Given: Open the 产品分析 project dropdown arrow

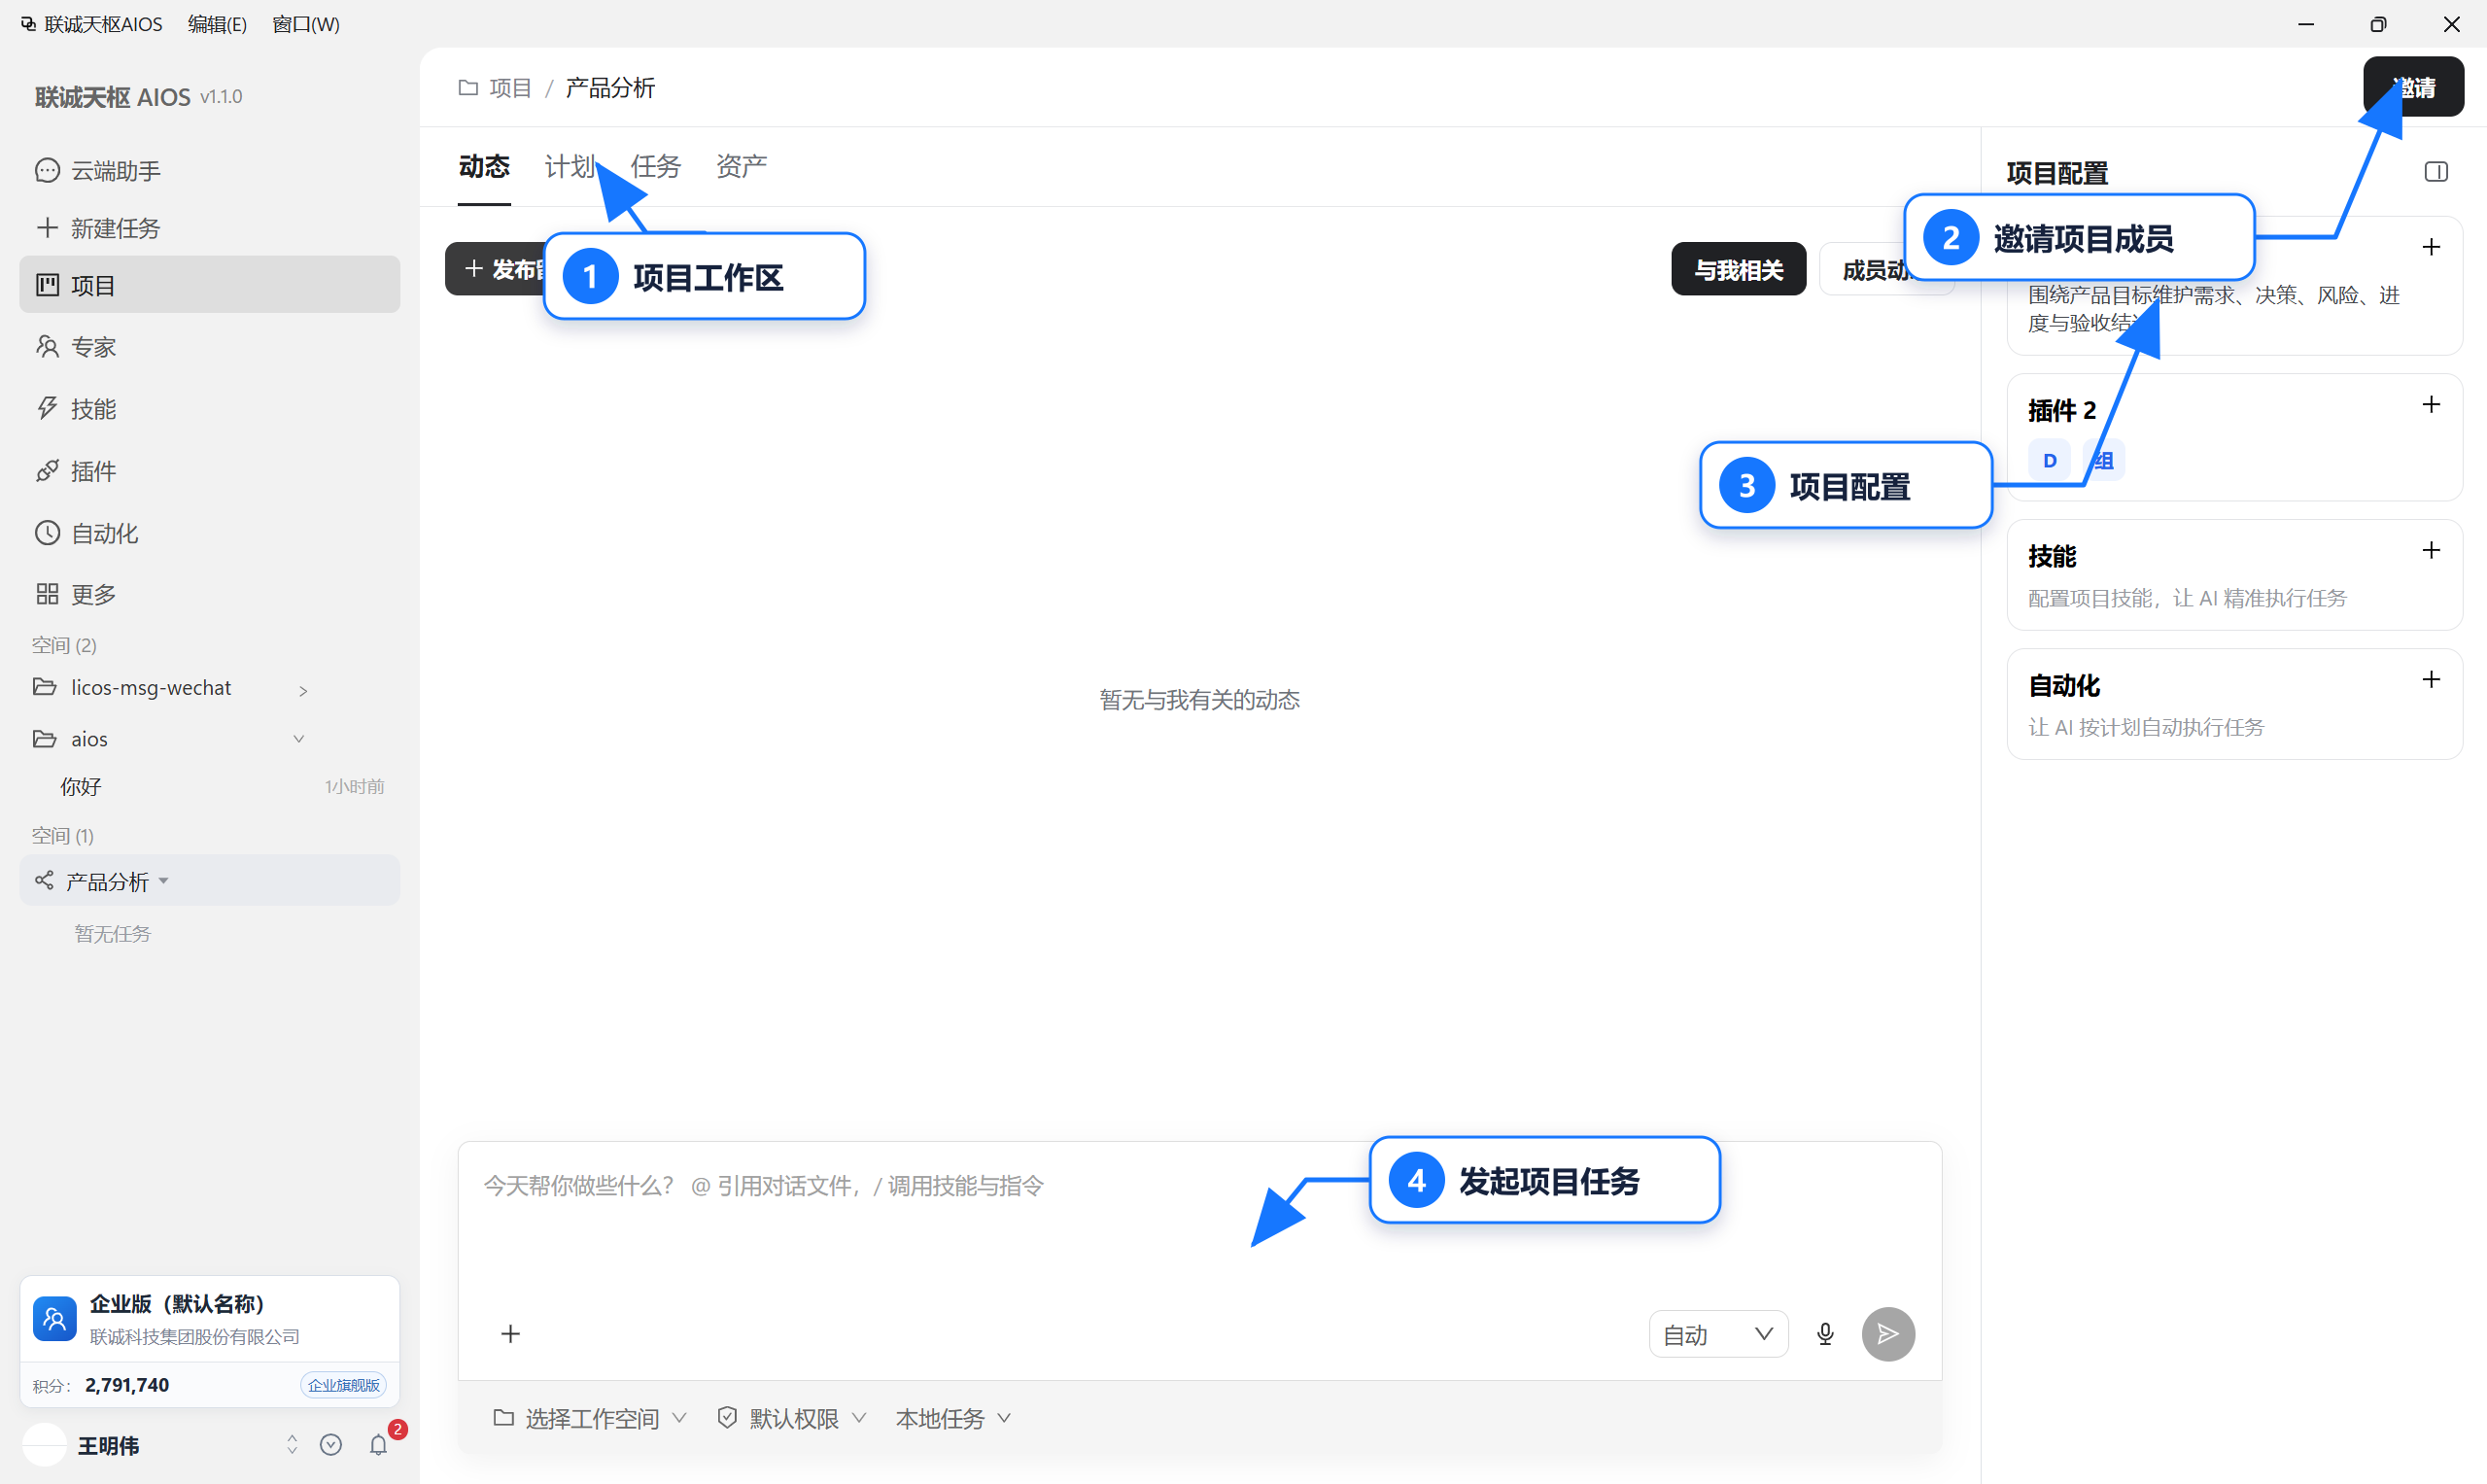Looking at the screenshot, I should coord(164,881).
